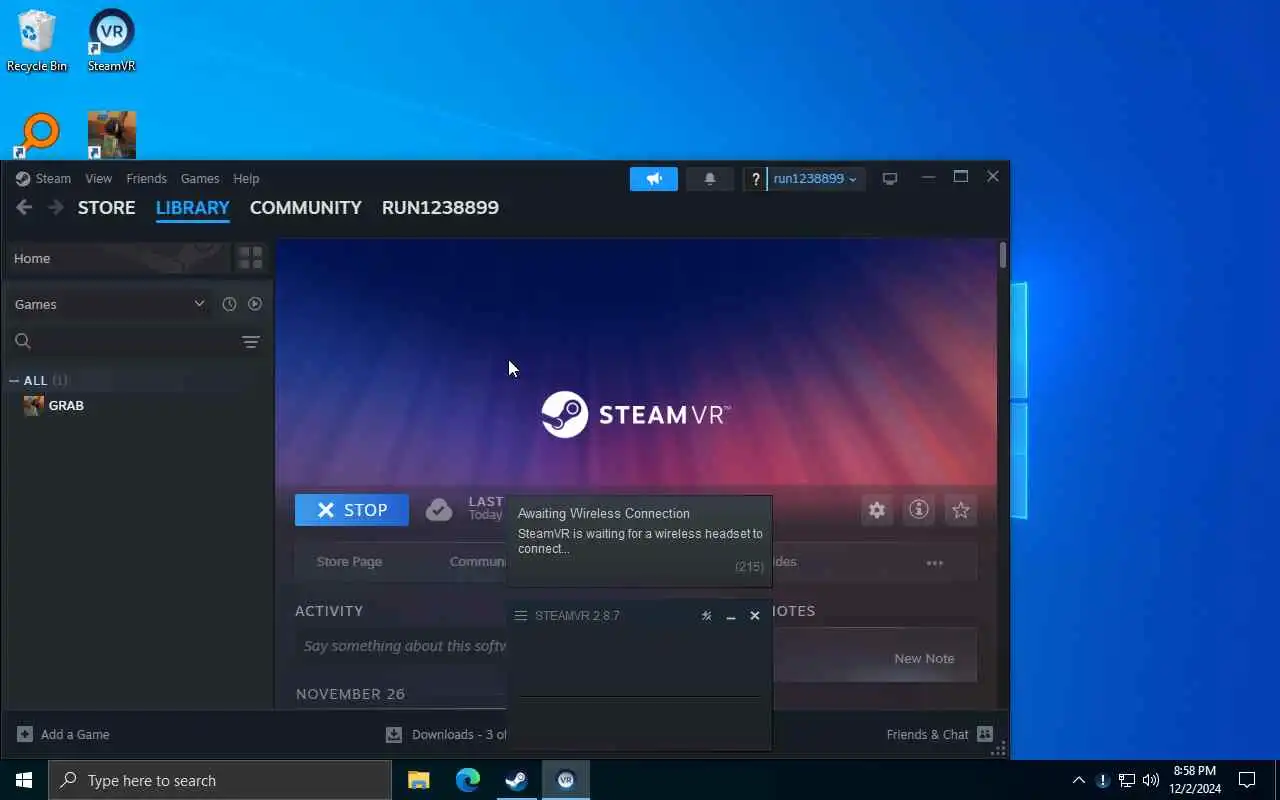Open the Store Page link
The image size is (1280, 800).
tap(349, 562)
